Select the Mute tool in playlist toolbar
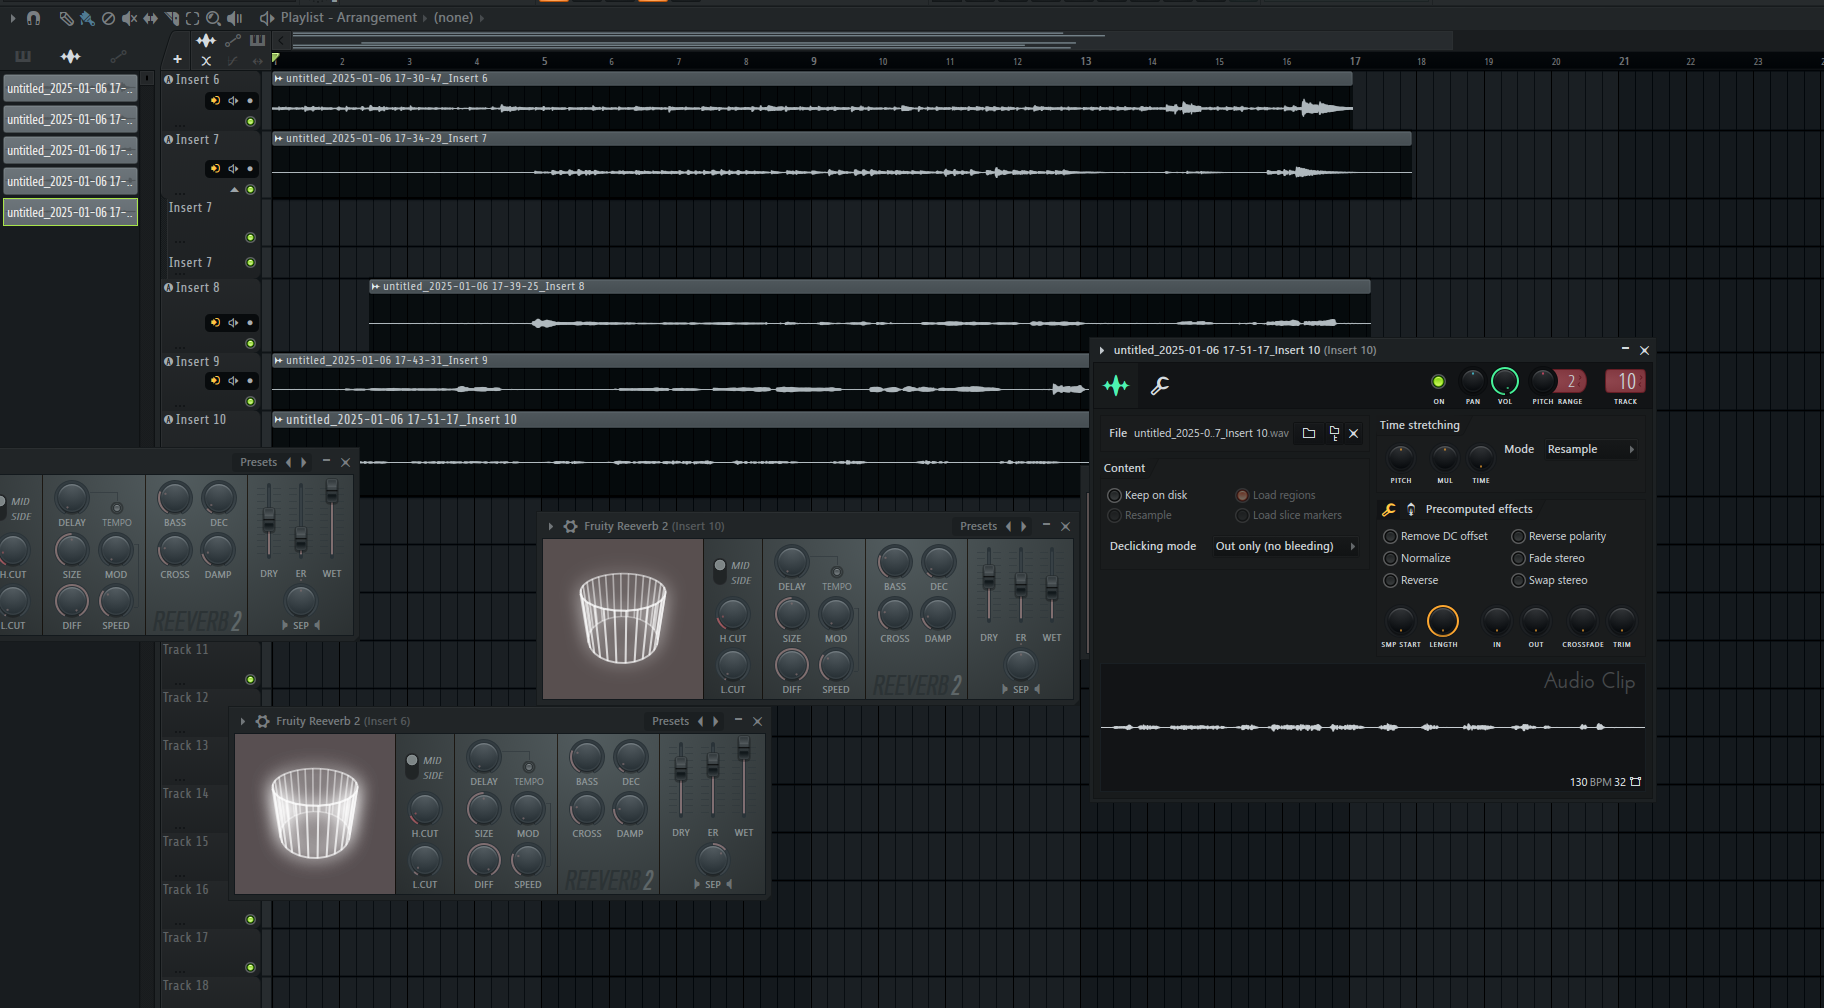The image size is (1824, 1008). coord(129,18)
